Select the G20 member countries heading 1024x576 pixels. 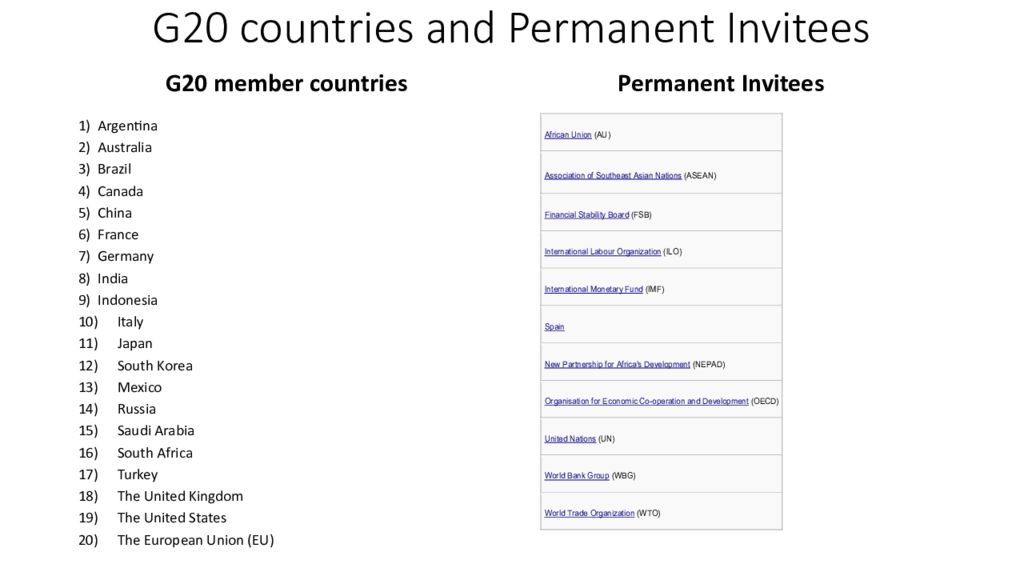point(286,84)
